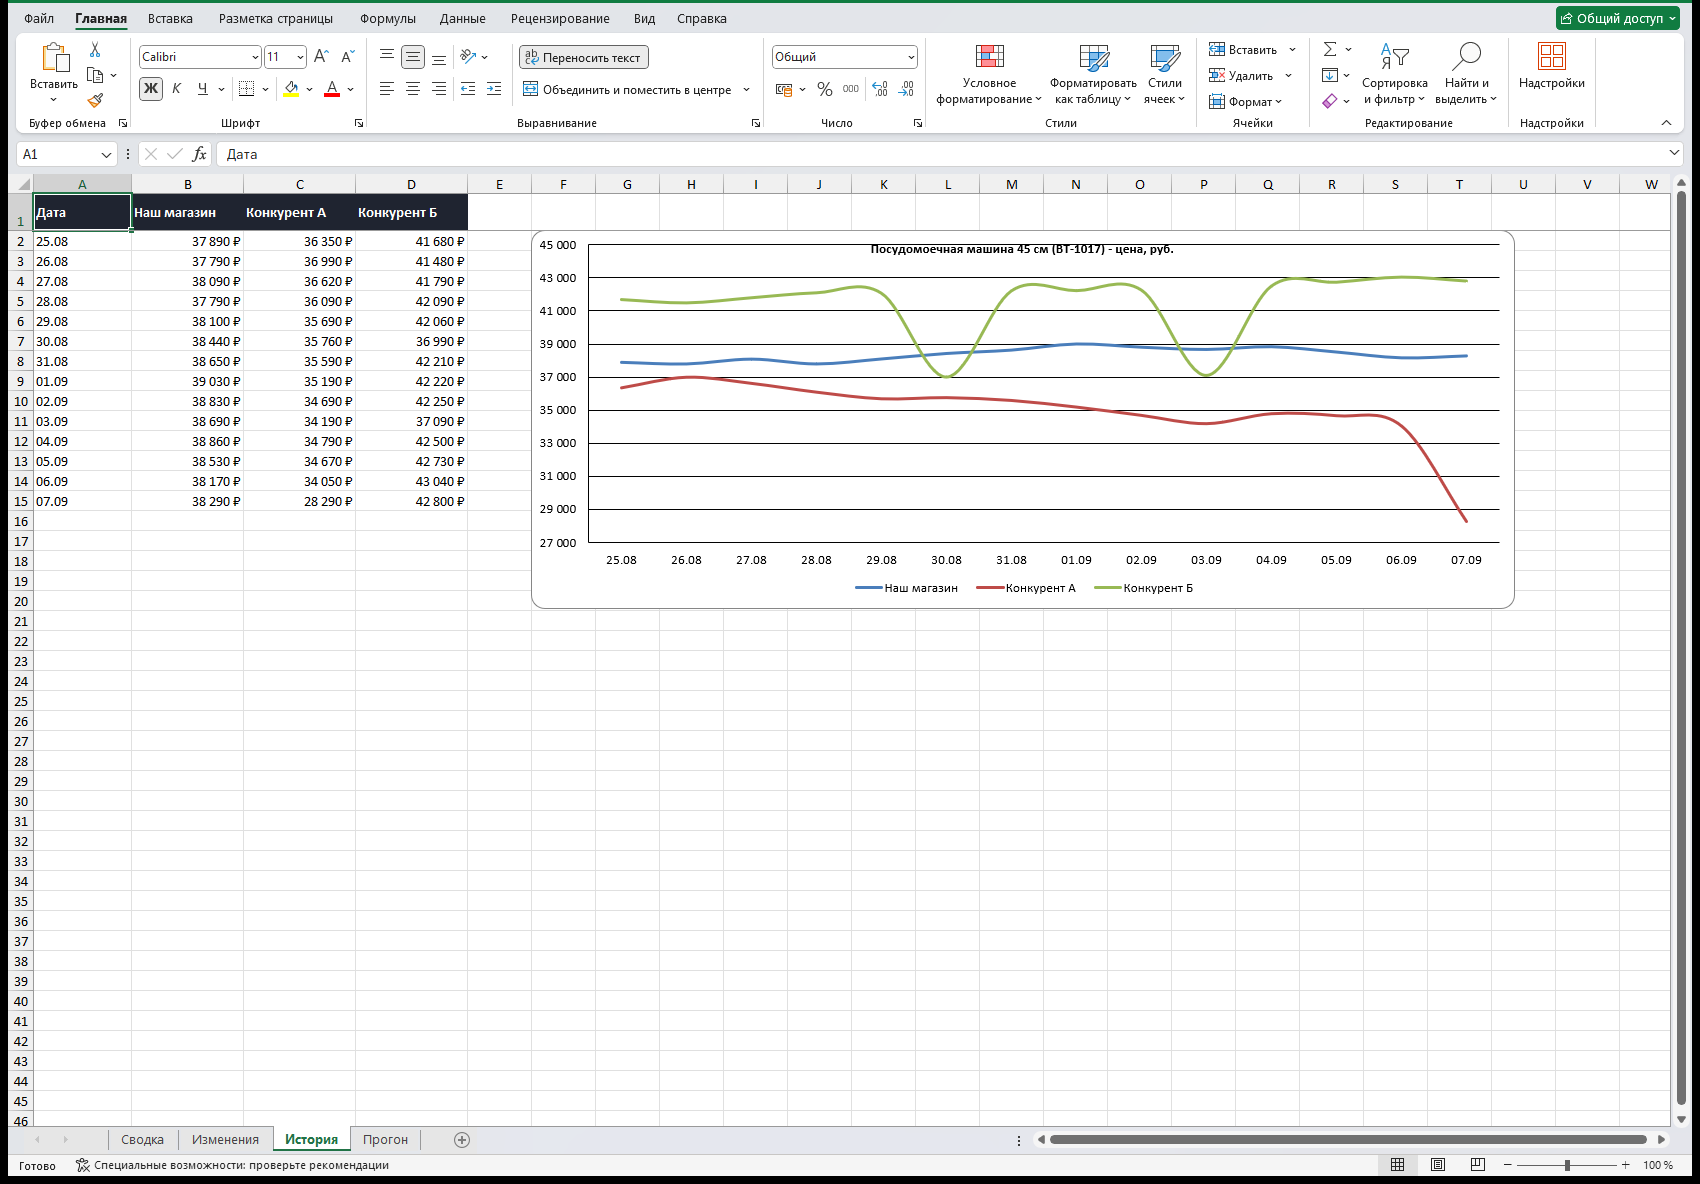Switch to the Данные ribbon tab
This screenshot has width=1700, height=1184.
pos(462,18)
